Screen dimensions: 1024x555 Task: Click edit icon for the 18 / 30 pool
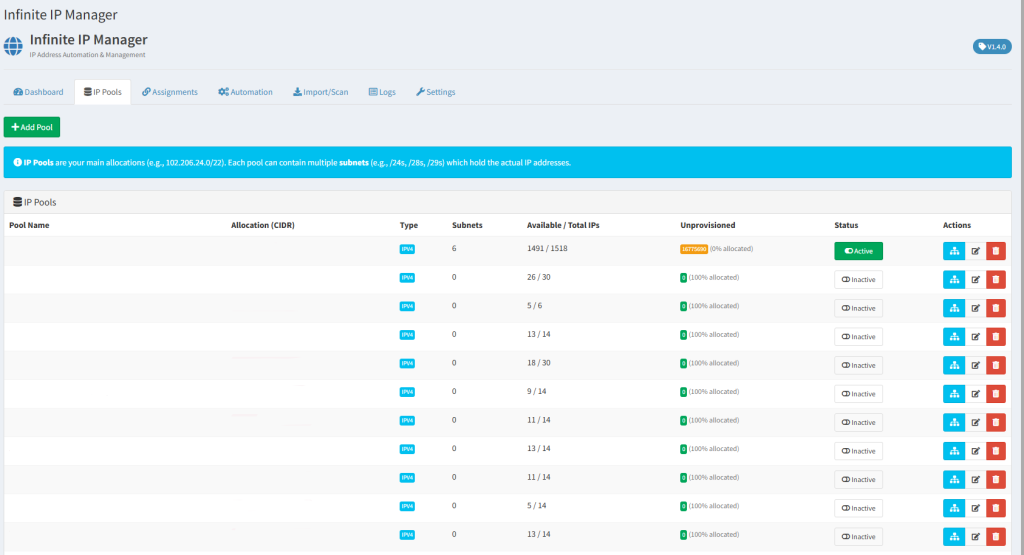point(976,365)
